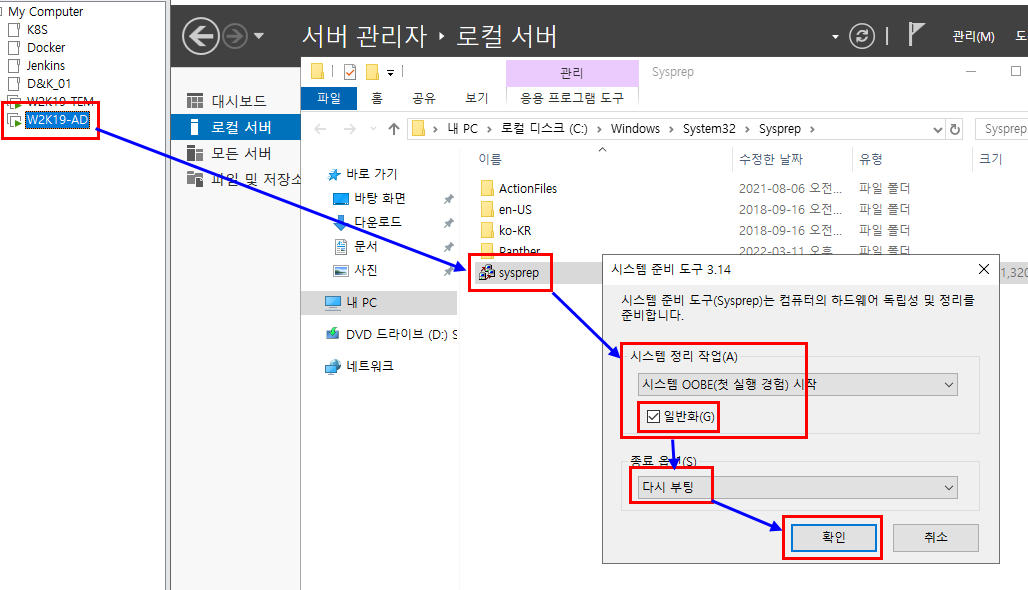Select 네트워크 in navigation pane
Screen dimensions: 1028x590
point(370,366)
